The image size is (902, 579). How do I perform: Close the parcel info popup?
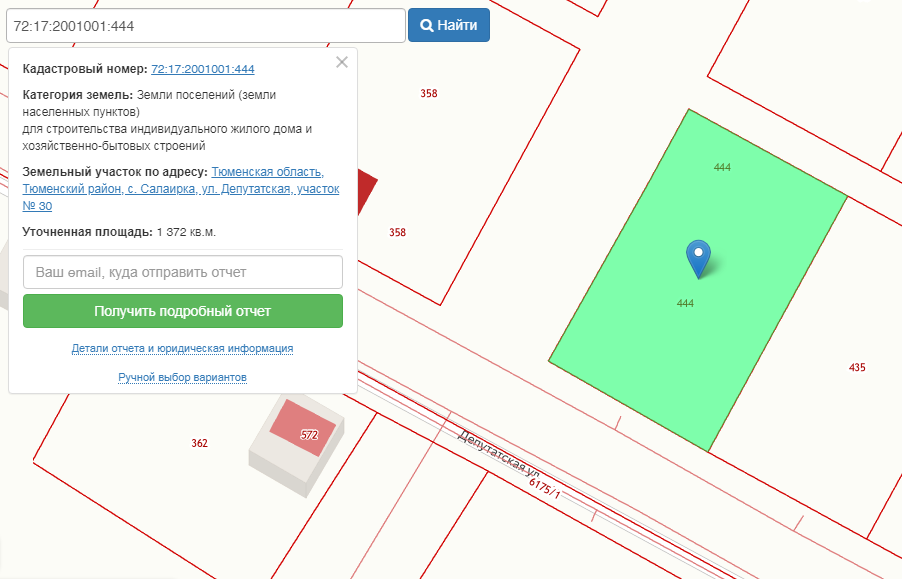pos(342,62)
